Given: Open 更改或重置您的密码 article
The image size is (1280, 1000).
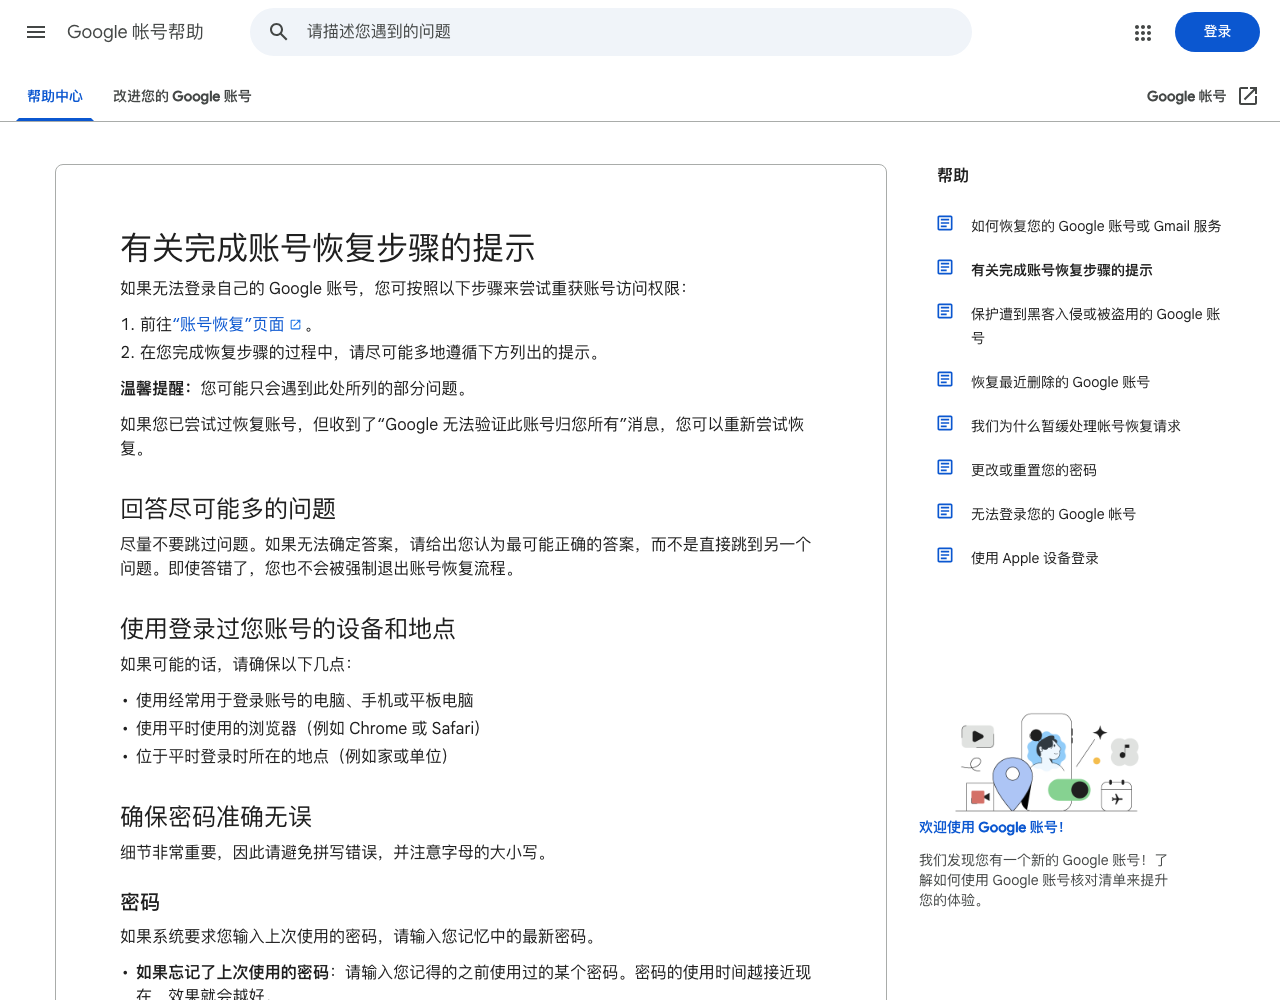Looking at the screenshot, I should (x=1034, y=470).
